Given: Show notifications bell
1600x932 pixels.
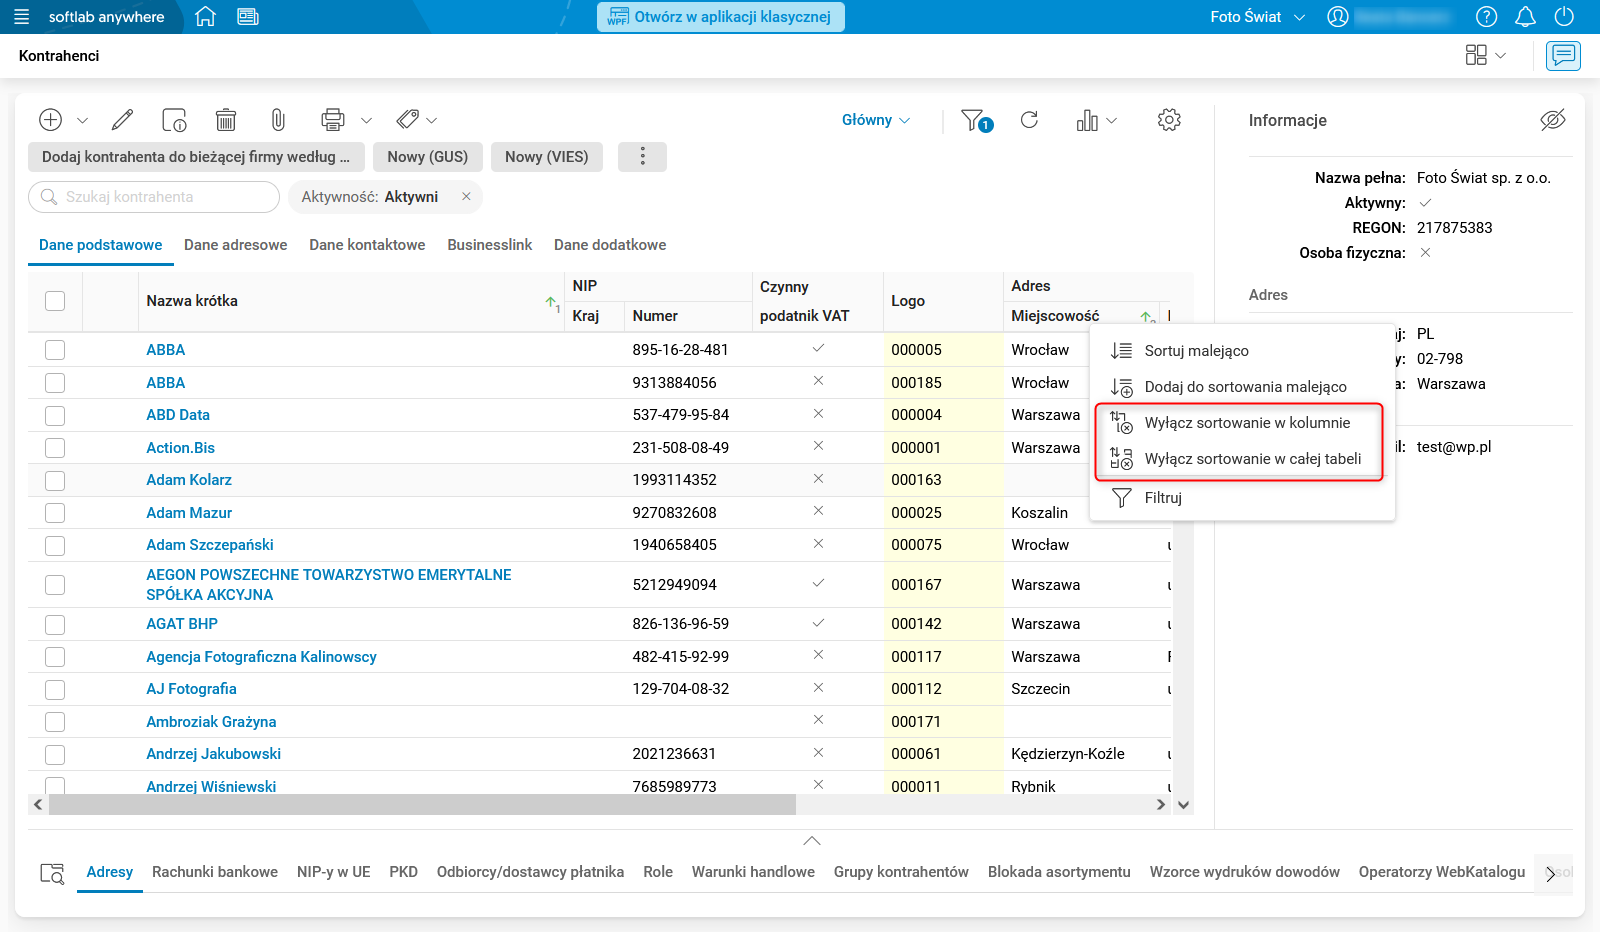Looking at the screenshot, I should [1525, 17].
